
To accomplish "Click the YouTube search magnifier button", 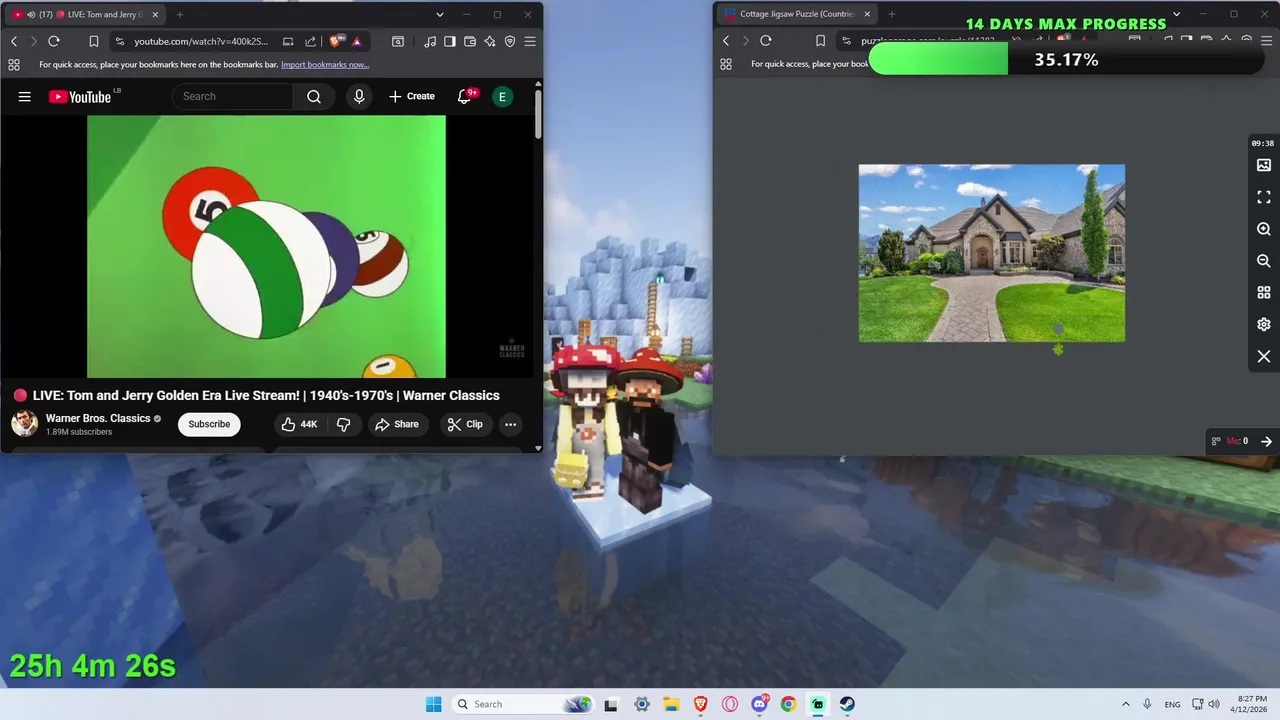I will (x=314, y=96).
